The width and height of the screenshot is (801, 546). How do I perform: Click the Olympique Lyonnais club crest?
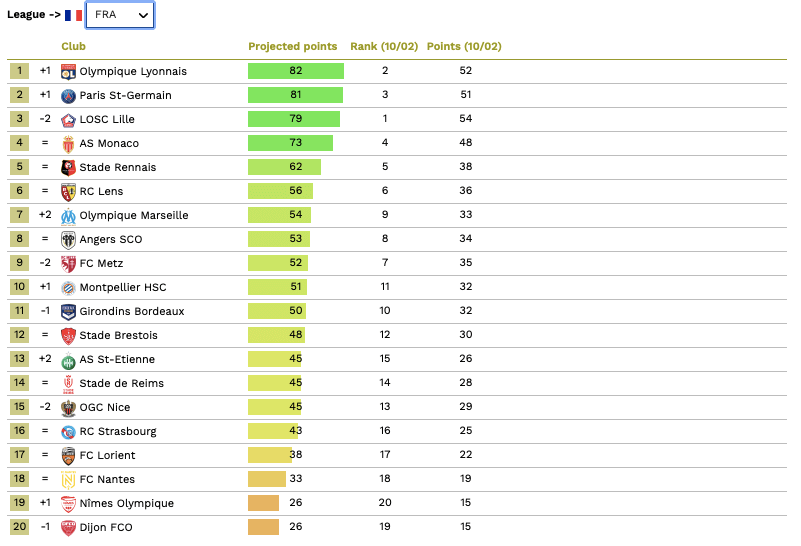click(x=68, y=71)
